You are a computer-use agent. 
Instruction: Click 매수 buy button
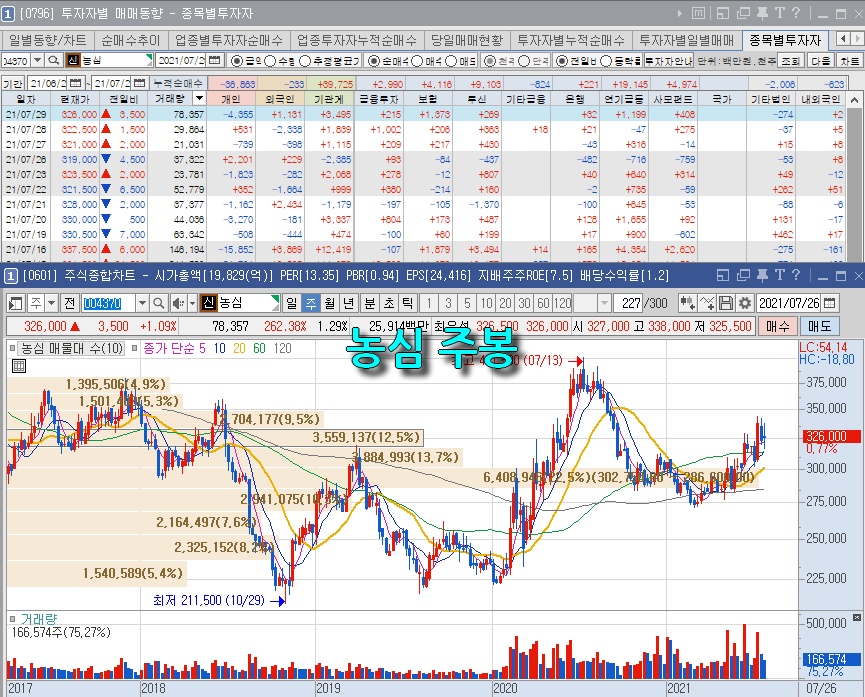pyautogui.click(x=778, y=326)
